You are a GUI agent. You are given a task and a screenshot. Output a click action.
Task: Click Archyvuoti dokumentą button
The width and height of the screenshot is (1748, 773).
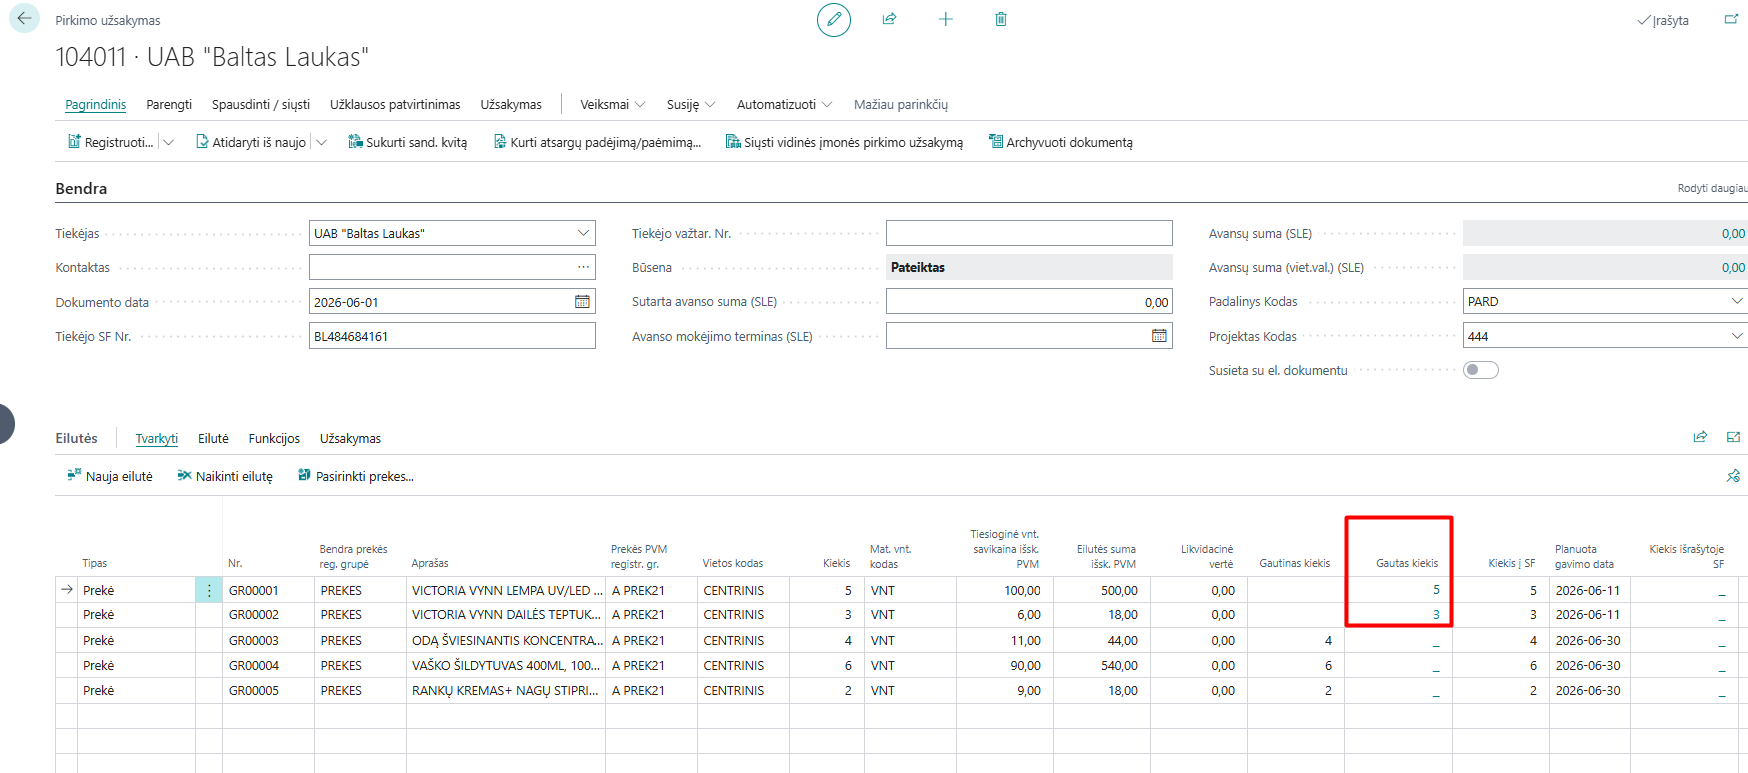point(1060,142)
